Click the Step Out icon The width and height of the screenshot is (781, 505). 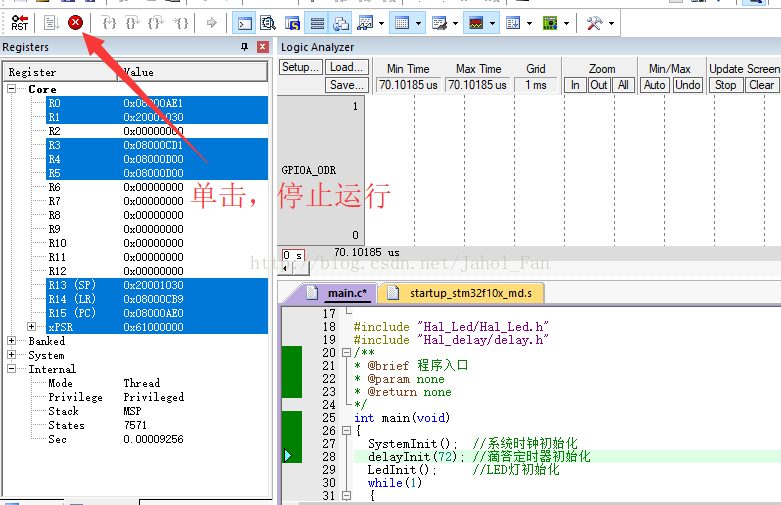click(x=156, y=23)
